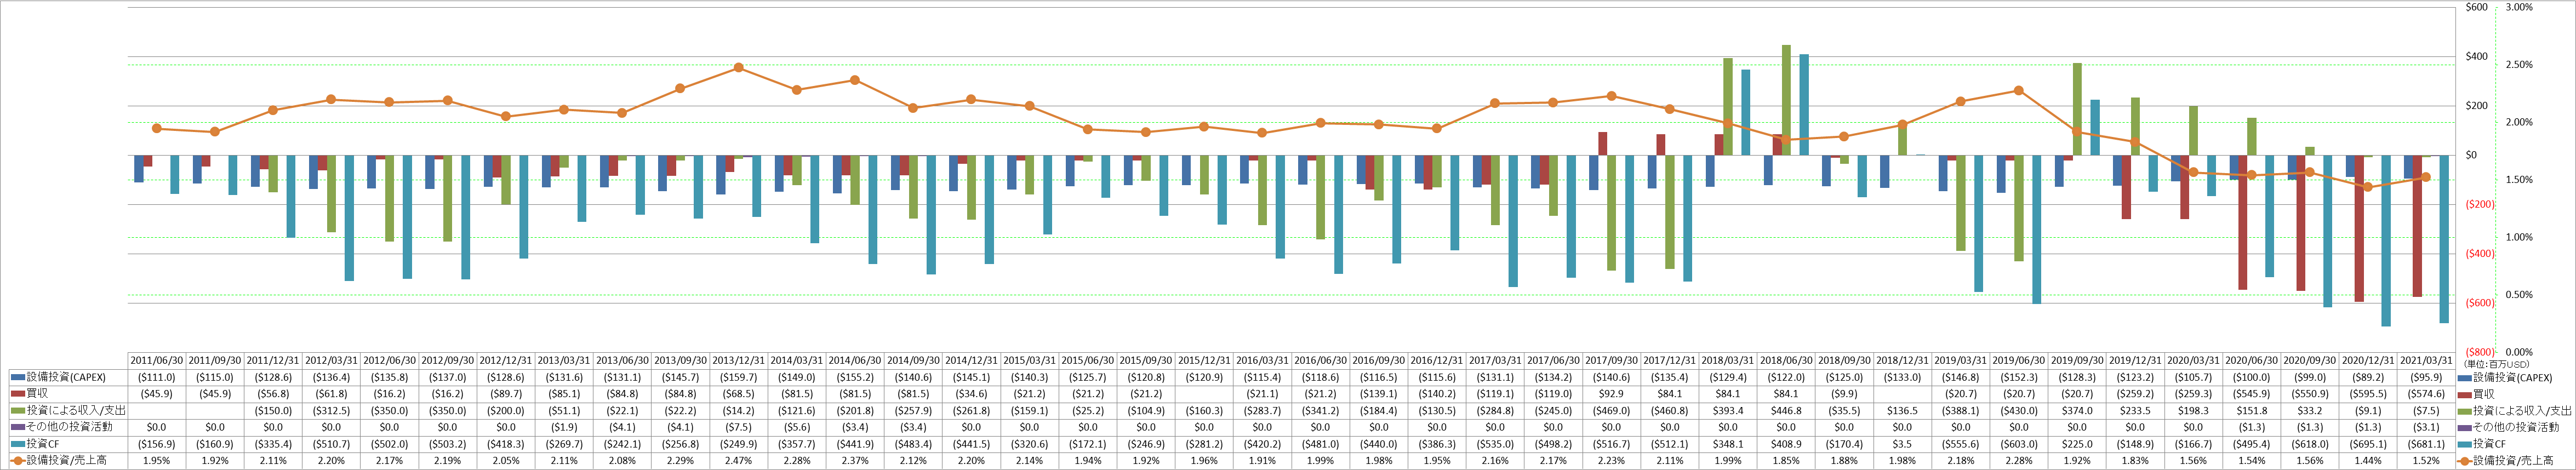Image resolution: width=2576 pixels, height=470 pixels.
Task: Click the 2013/12/31 date column header
Action: point(738,361)
